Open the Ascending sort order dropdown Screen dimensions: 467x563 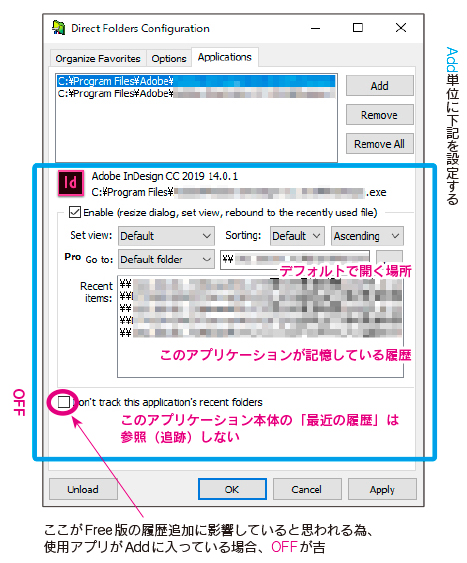[367, 236]
